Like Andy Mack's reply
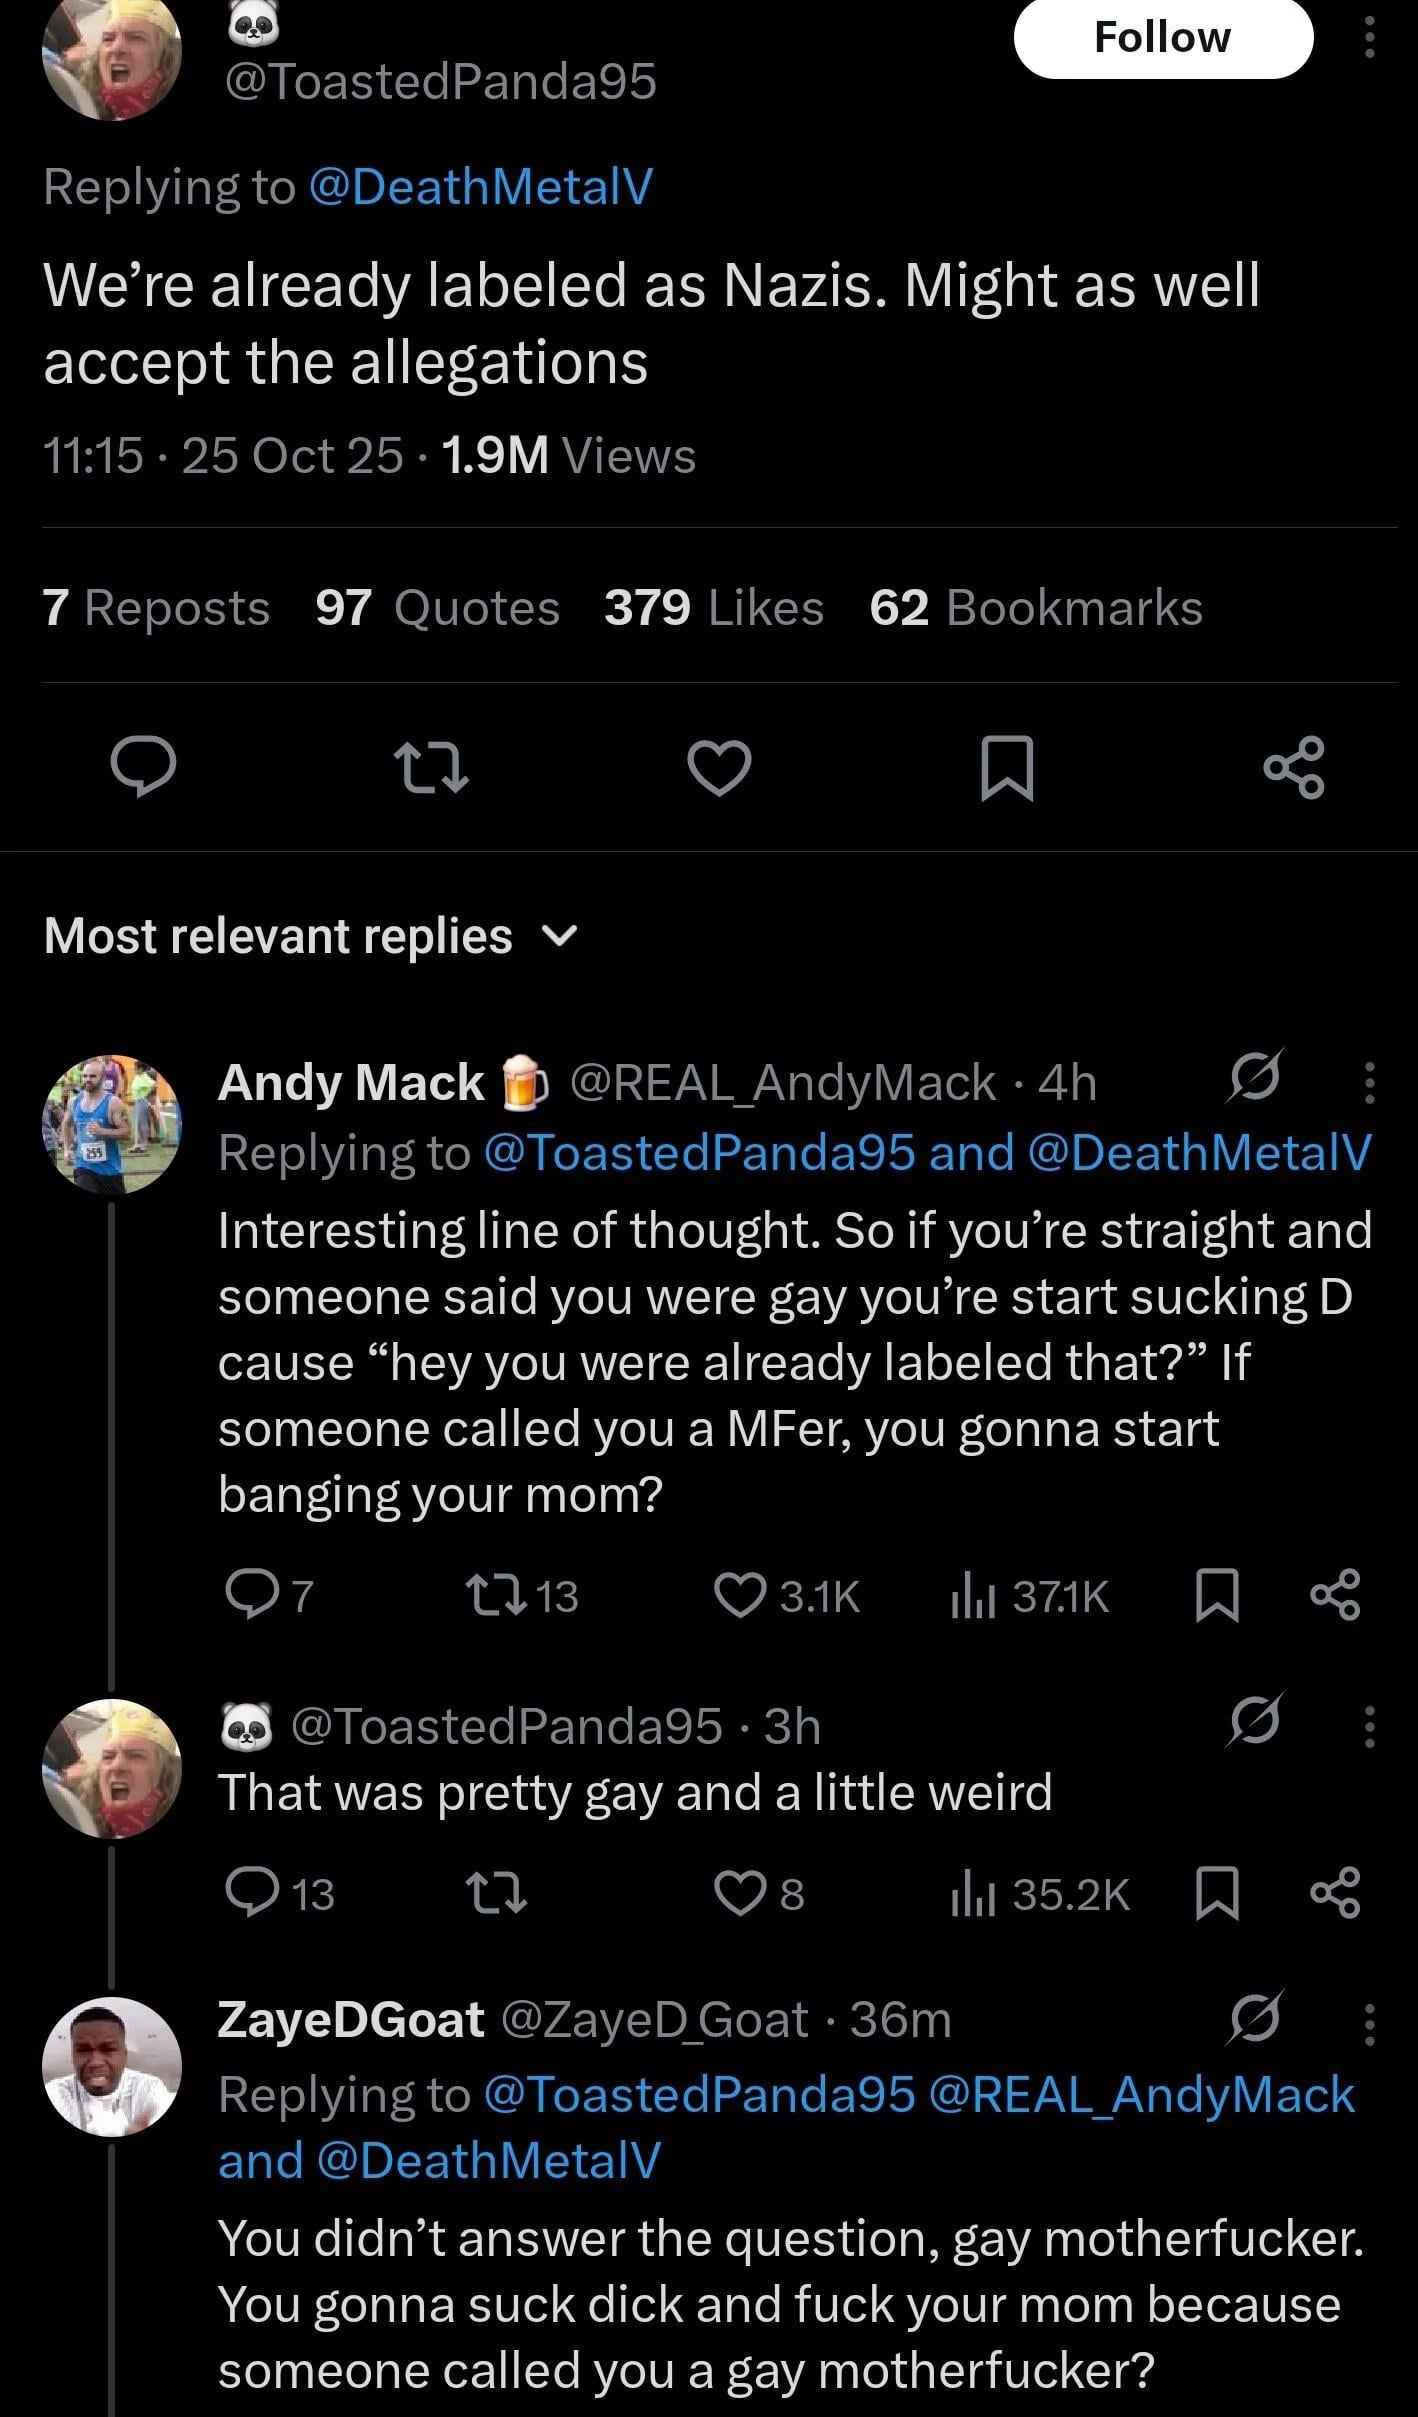The width and height of the screenshot is (1418, 2417). click(x=739, y=1596)
